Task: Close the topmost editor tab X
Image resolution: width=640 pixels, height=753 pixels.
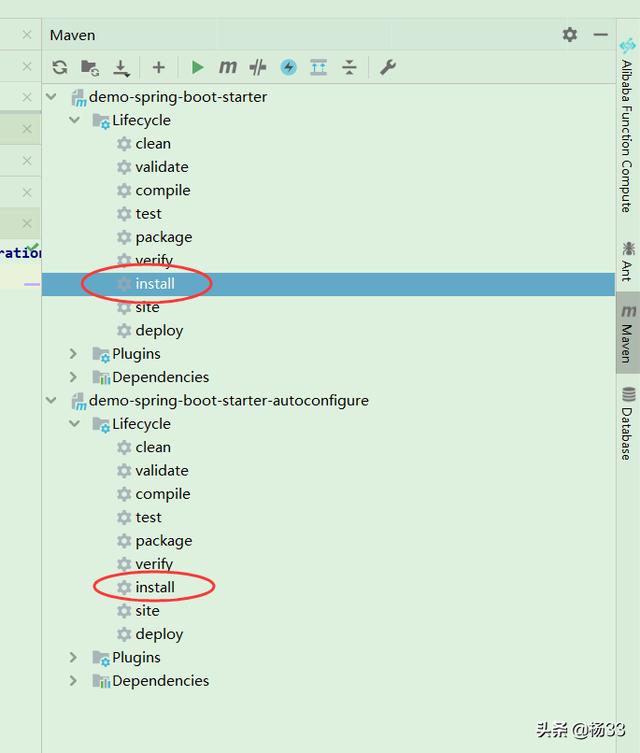Action: (27, 35)
